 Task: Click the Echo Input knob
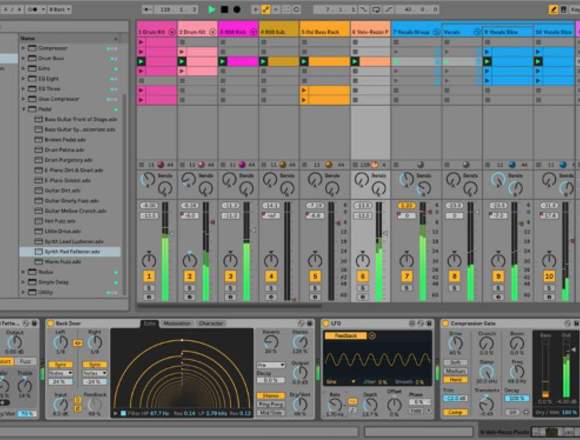coord(60,405)
